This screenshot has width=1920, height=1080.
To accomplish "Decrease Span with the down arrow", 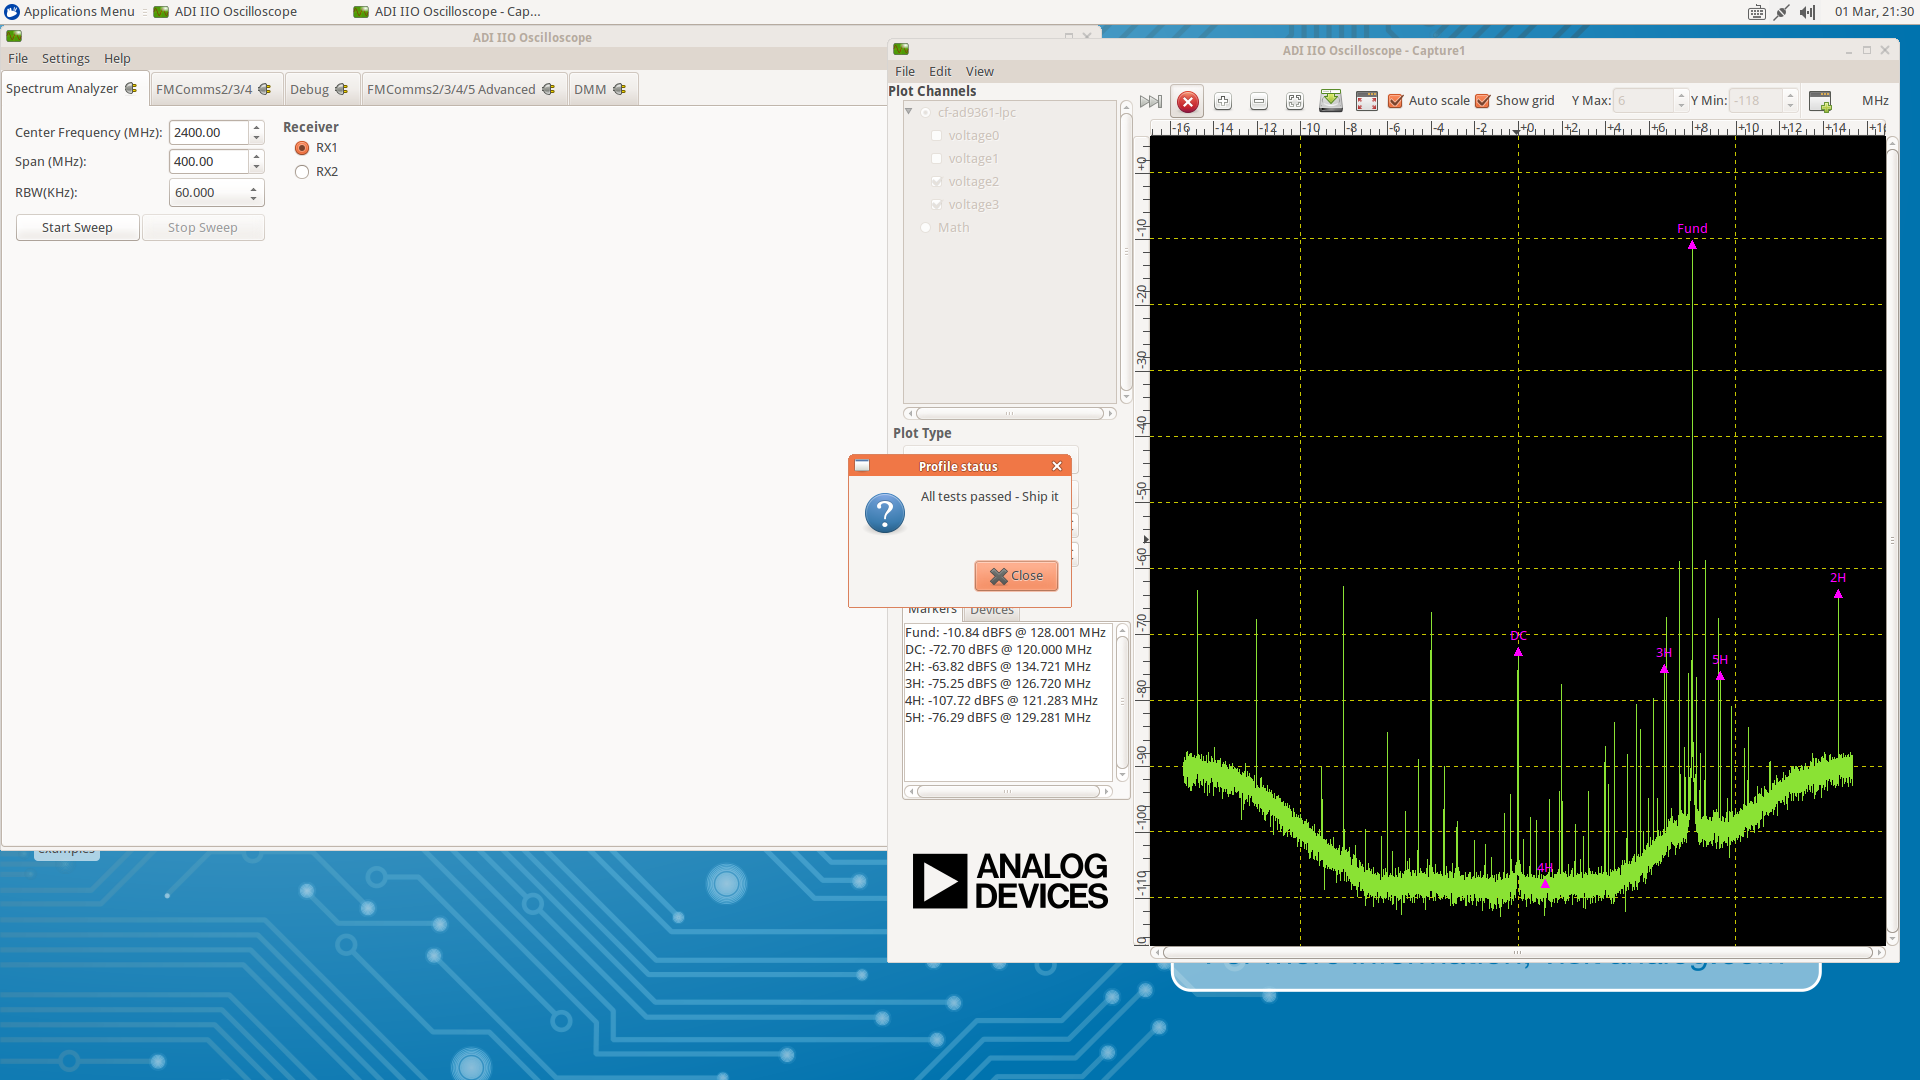I will (x=257, y=167).
